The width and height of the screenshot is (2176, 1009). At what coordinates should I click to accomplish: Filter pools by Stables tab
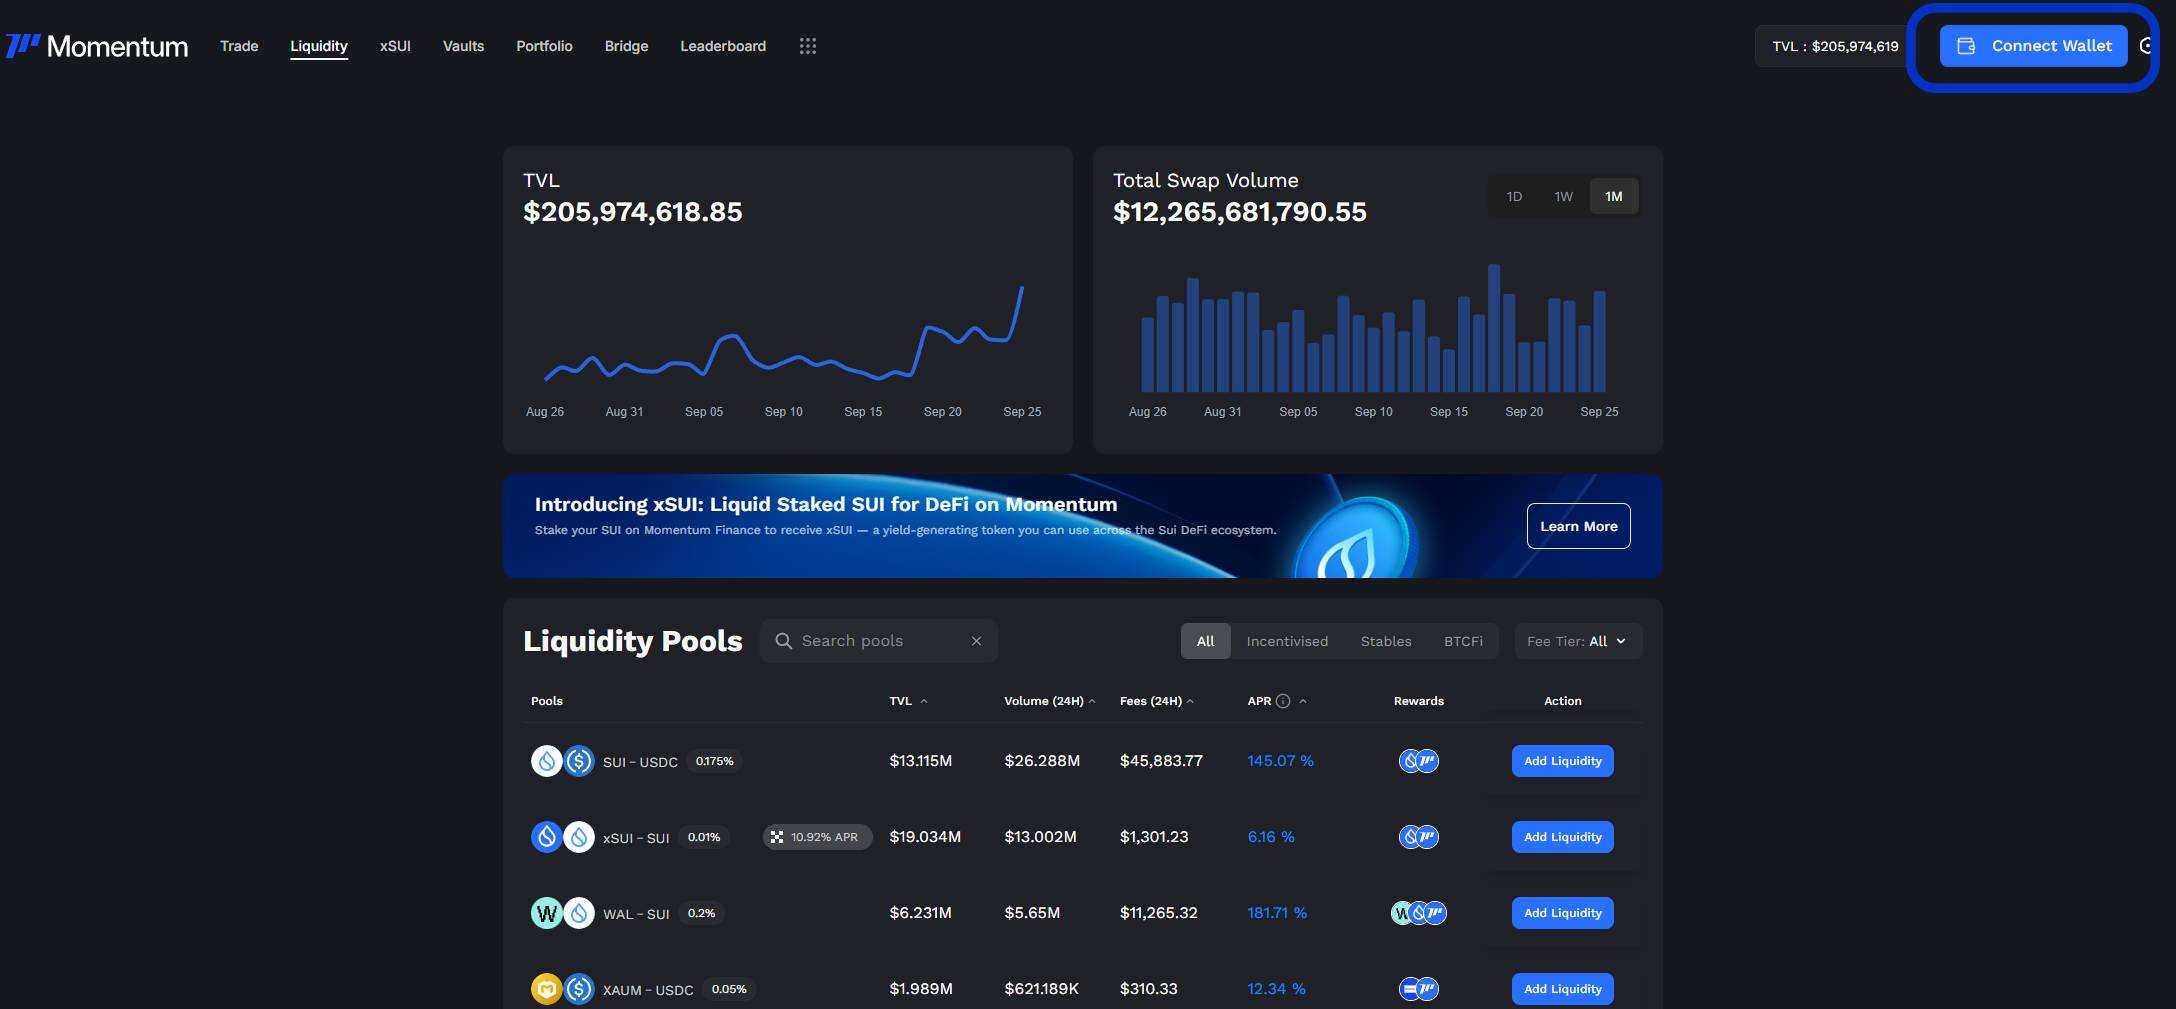1385,641
